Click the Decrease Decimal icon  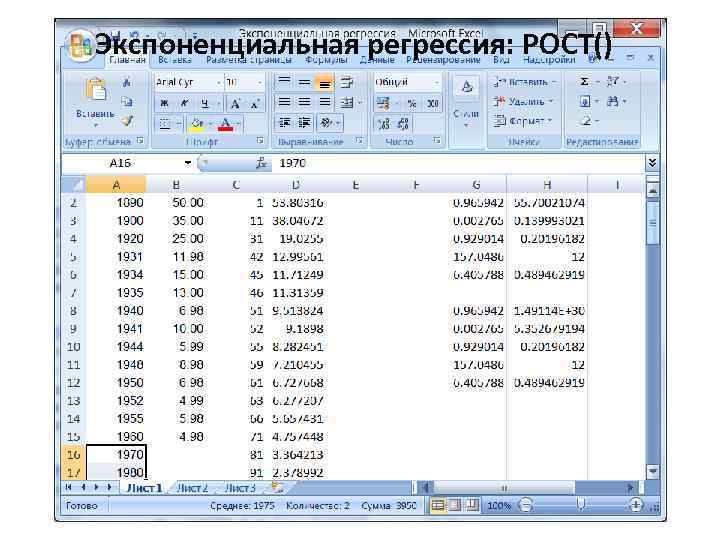pos(403,123)
